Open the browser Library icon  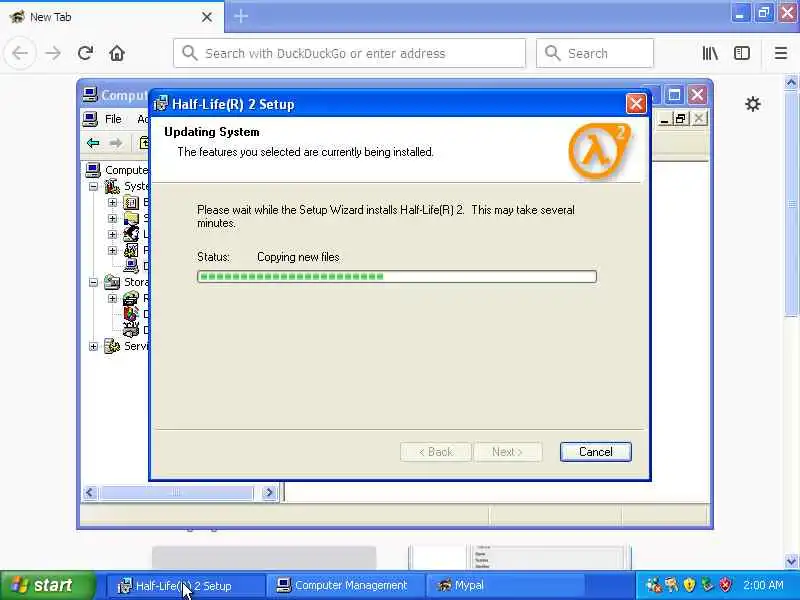coord(710,53)
